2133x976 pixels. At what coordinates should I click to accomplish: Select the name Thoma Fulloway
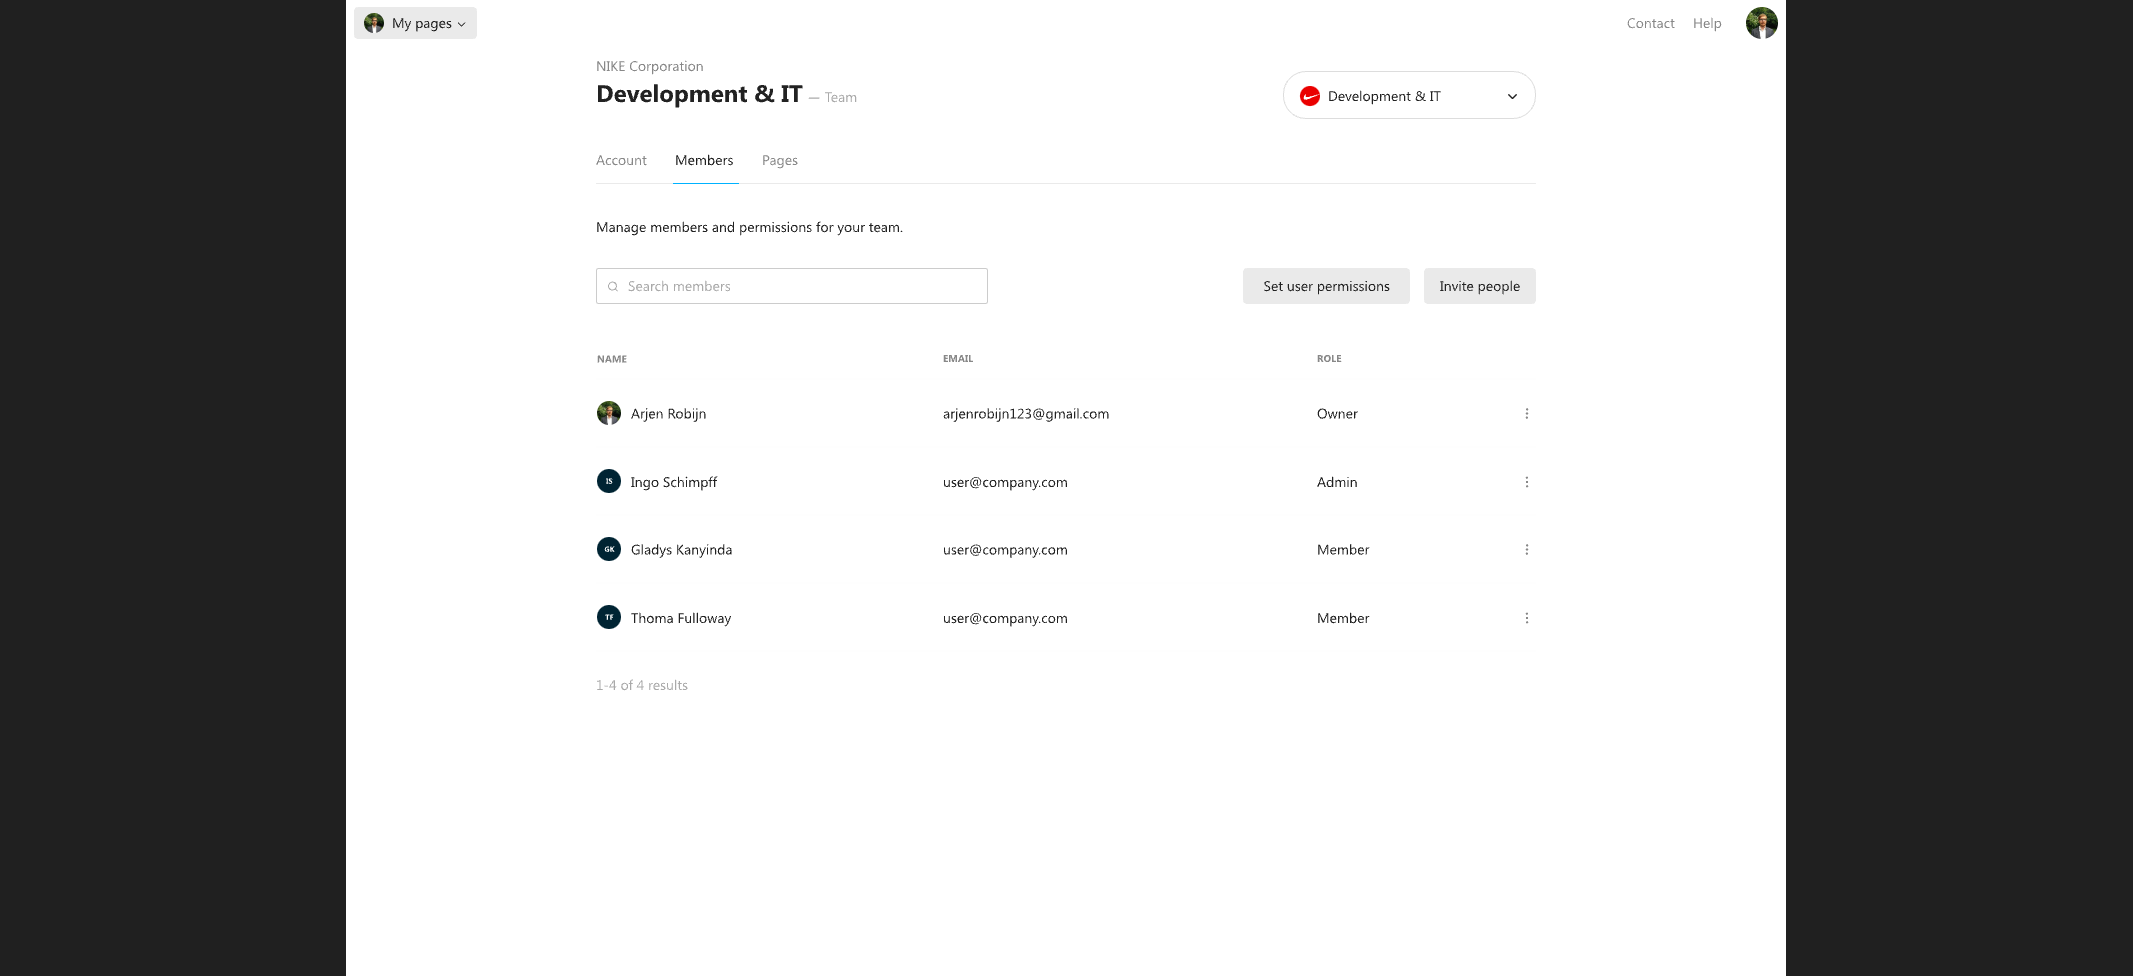[x=681, y=618]
